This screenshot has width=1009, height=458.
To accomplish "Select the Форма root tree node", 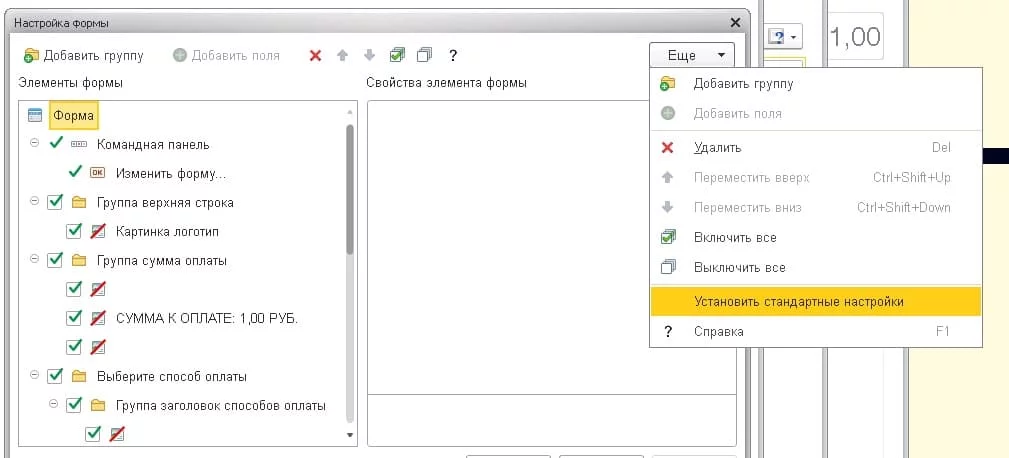I will 73,116.
